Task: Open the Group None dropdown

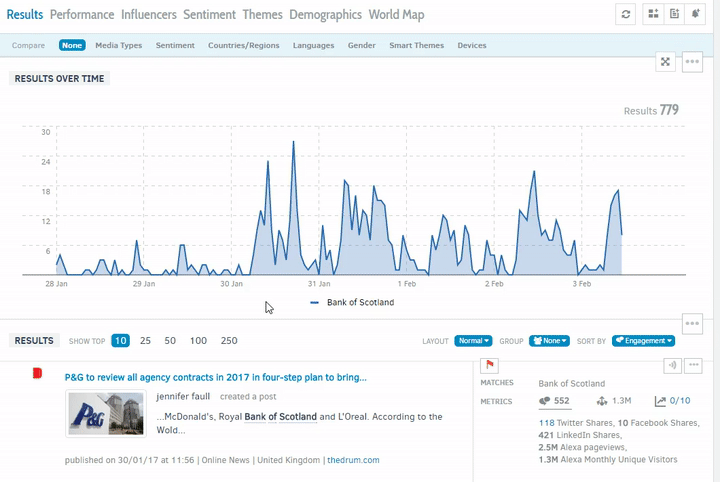Action: (549, 341)
